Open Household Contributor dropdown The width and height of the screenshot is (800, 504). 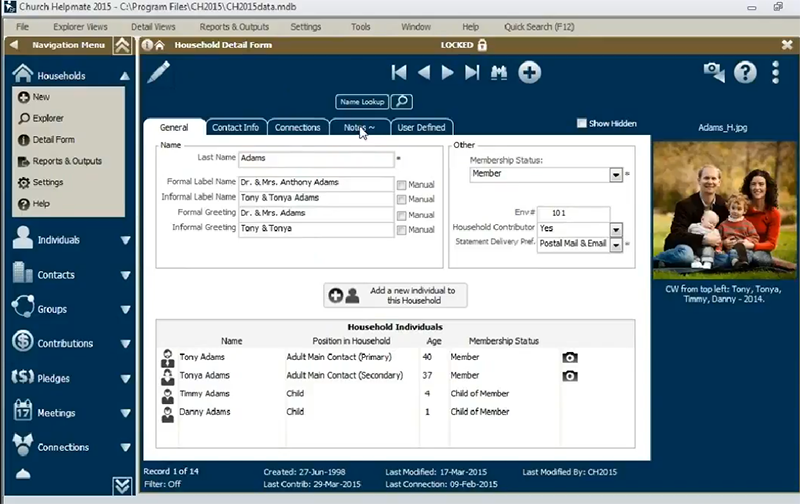point(616,229)
